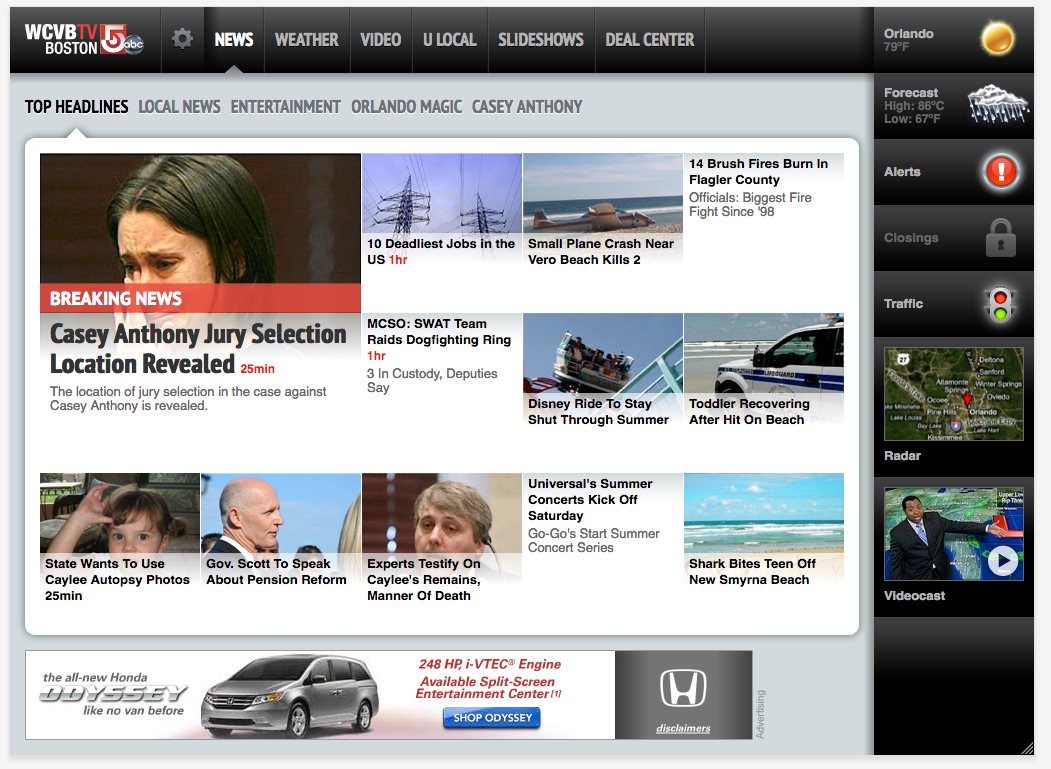Screen dimensions: 1051x769
Task: Click the padlock Closings icon
Action: (x=1001, y=237)
